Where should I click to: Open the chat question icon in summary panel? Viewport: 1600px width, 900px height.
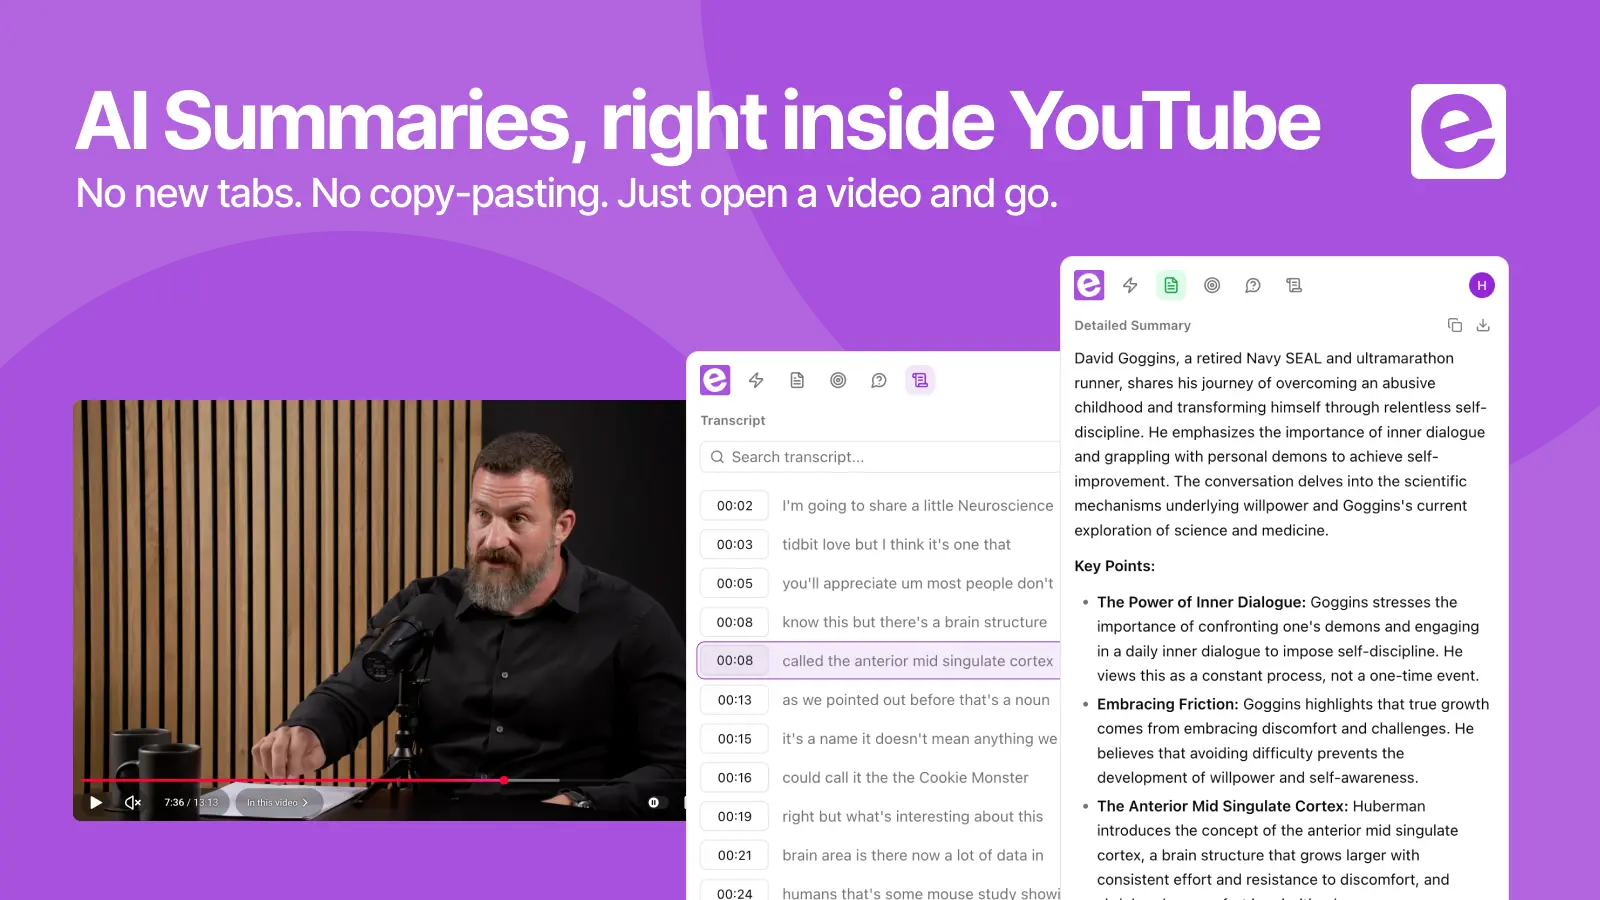tap(1253, 285)
